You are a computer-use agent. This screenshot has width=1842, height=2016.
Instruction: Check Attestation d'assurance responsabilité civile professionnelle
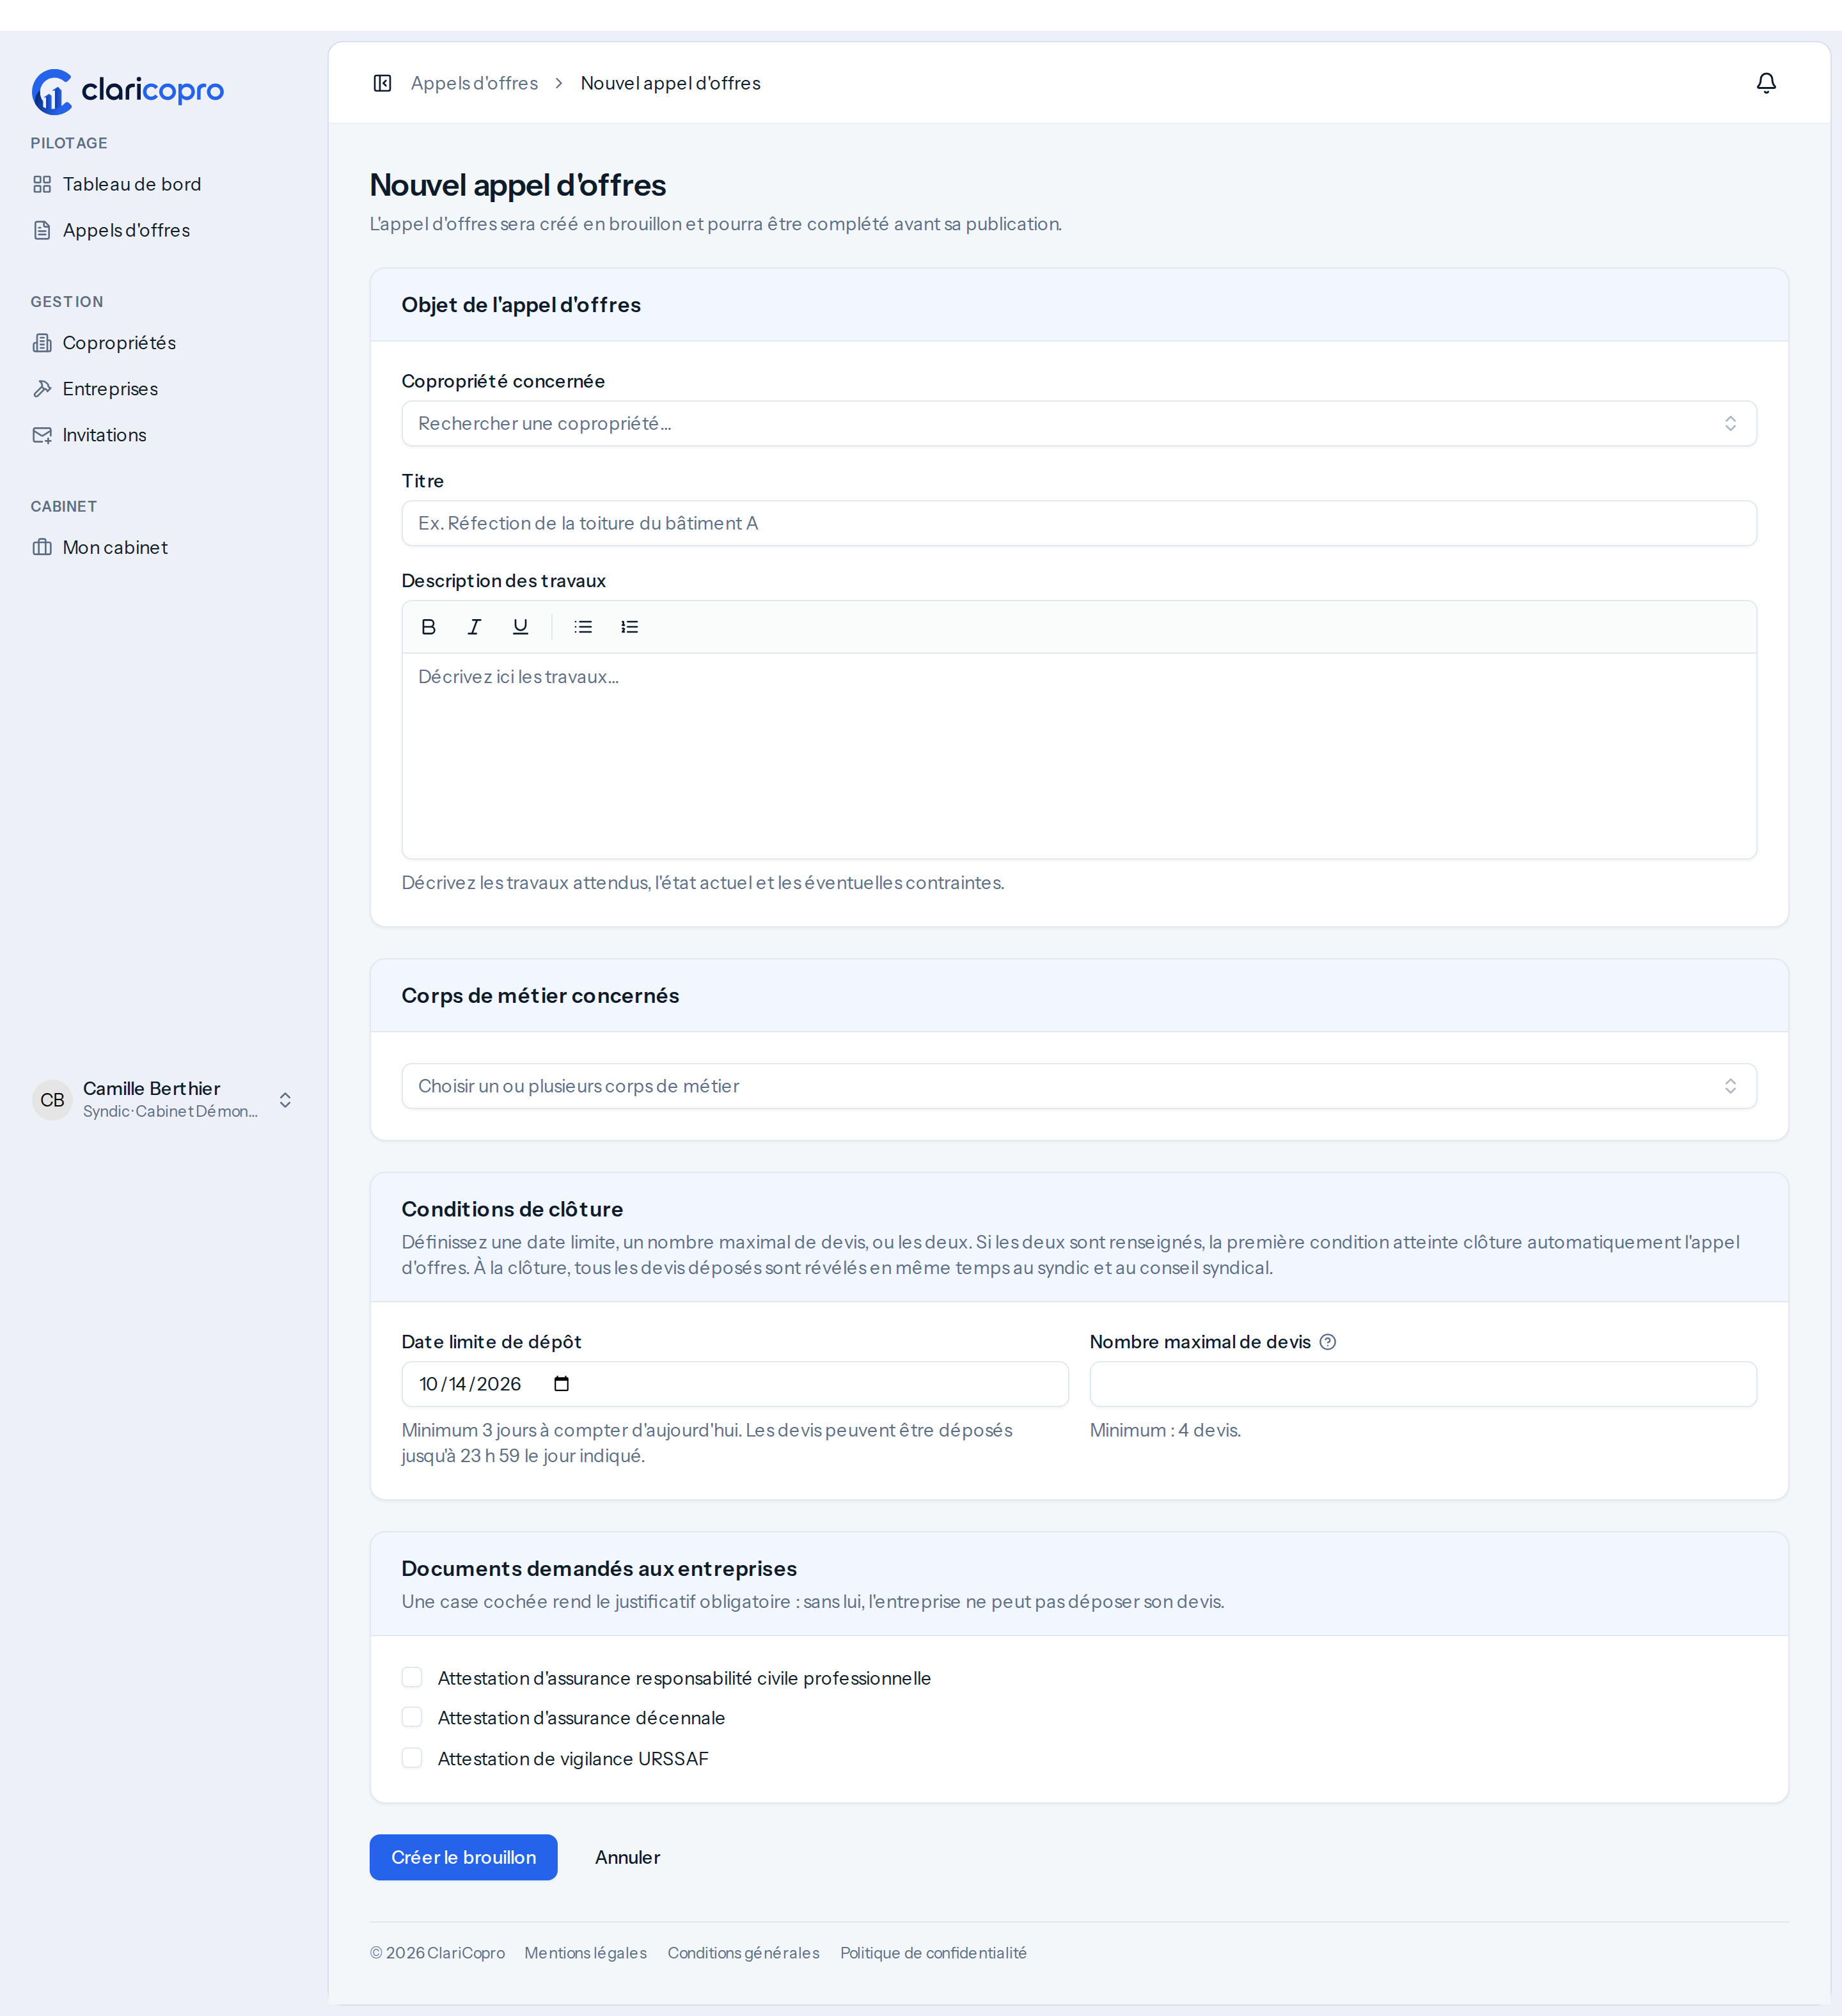[412, 1677]
